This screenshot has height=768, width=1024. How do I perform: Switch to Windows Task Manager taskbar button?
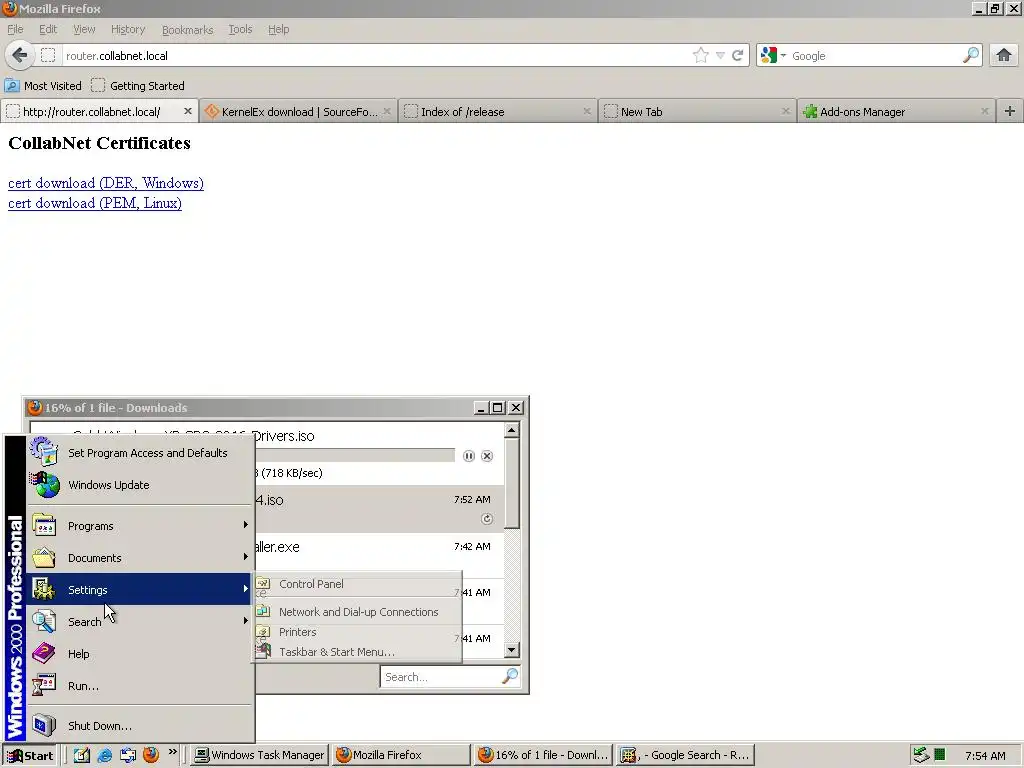tap(259, 755)
